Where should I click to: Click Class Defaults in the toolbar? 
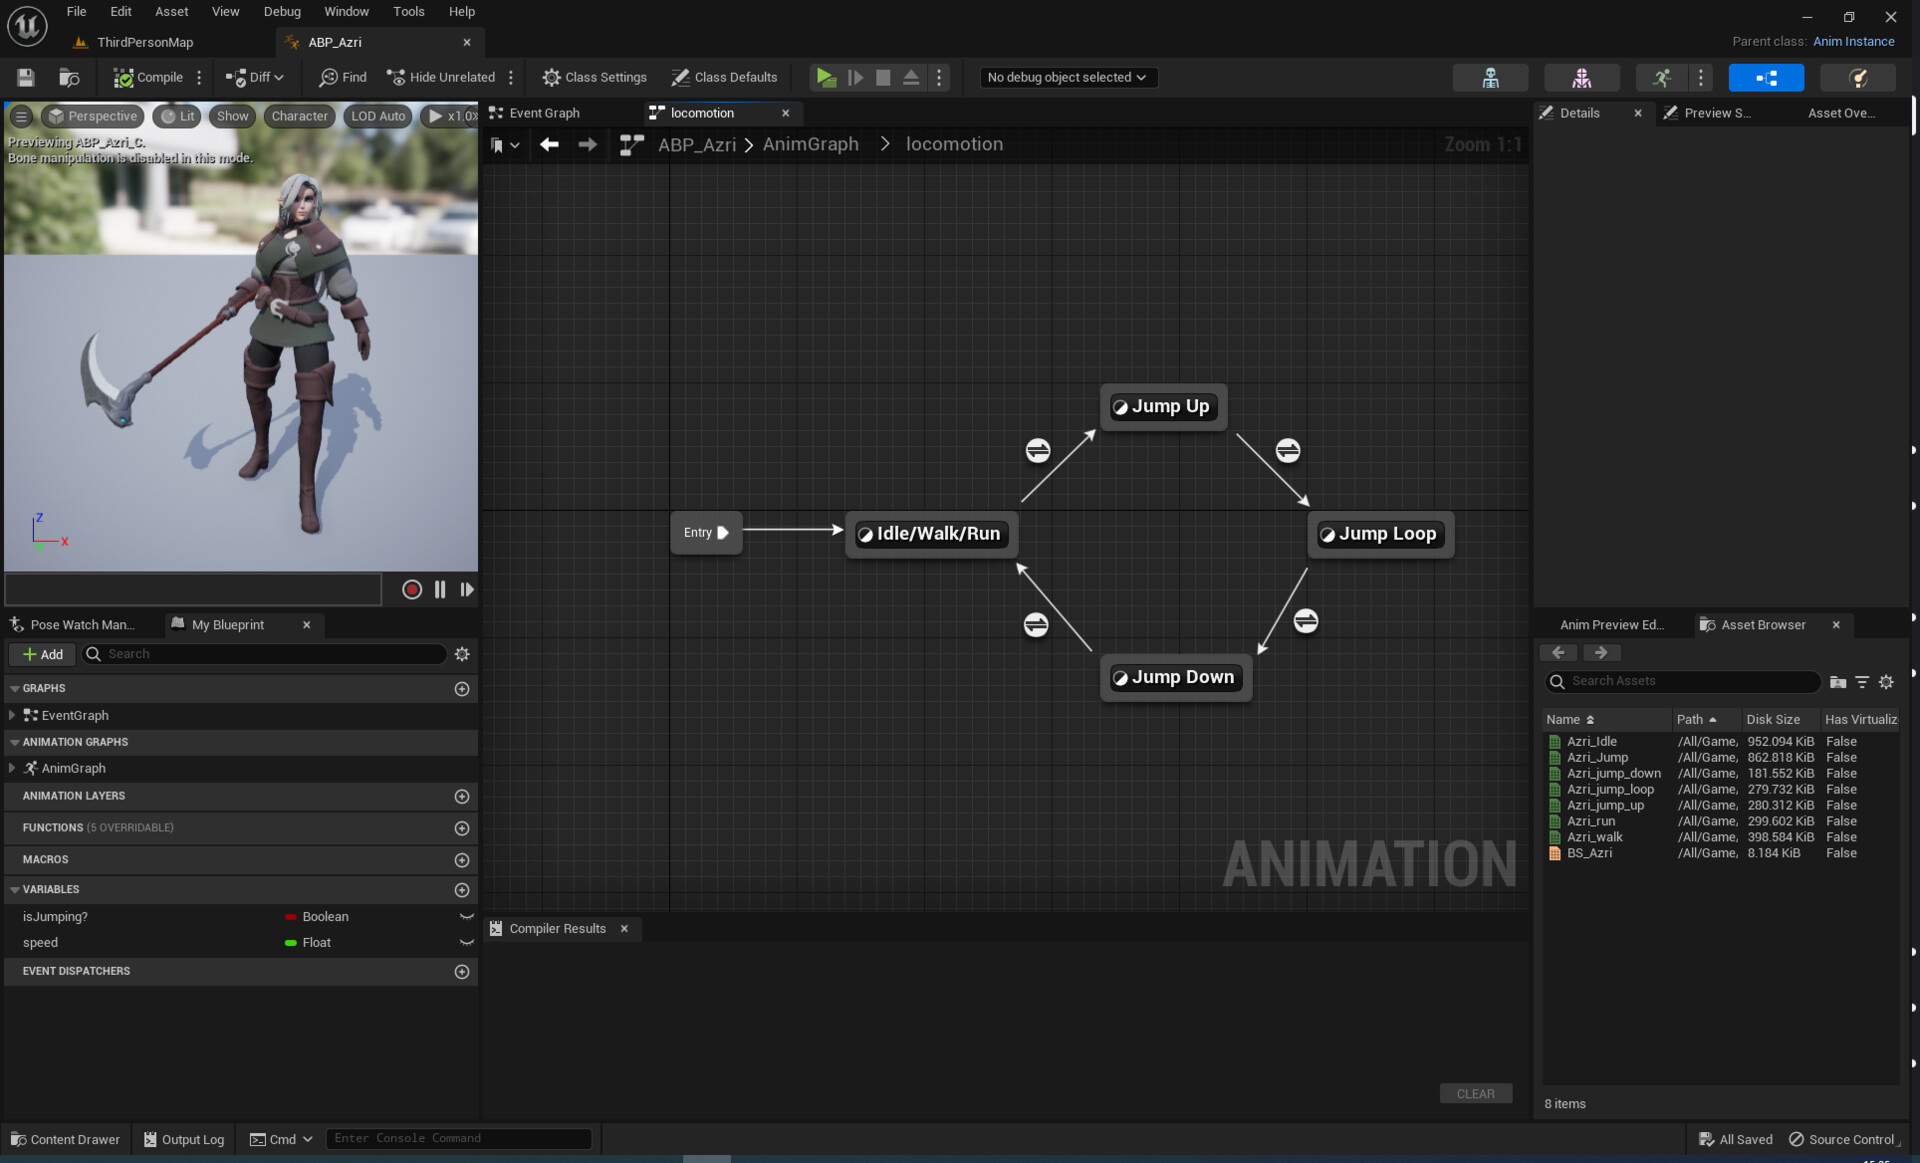point(725,77)
